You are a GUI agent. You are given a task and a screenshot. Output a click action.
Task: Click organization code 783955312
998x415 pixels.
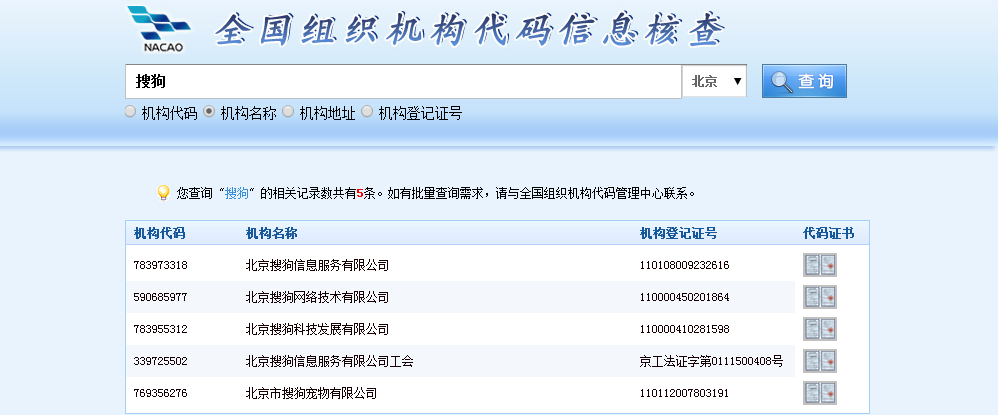[160, 329]
